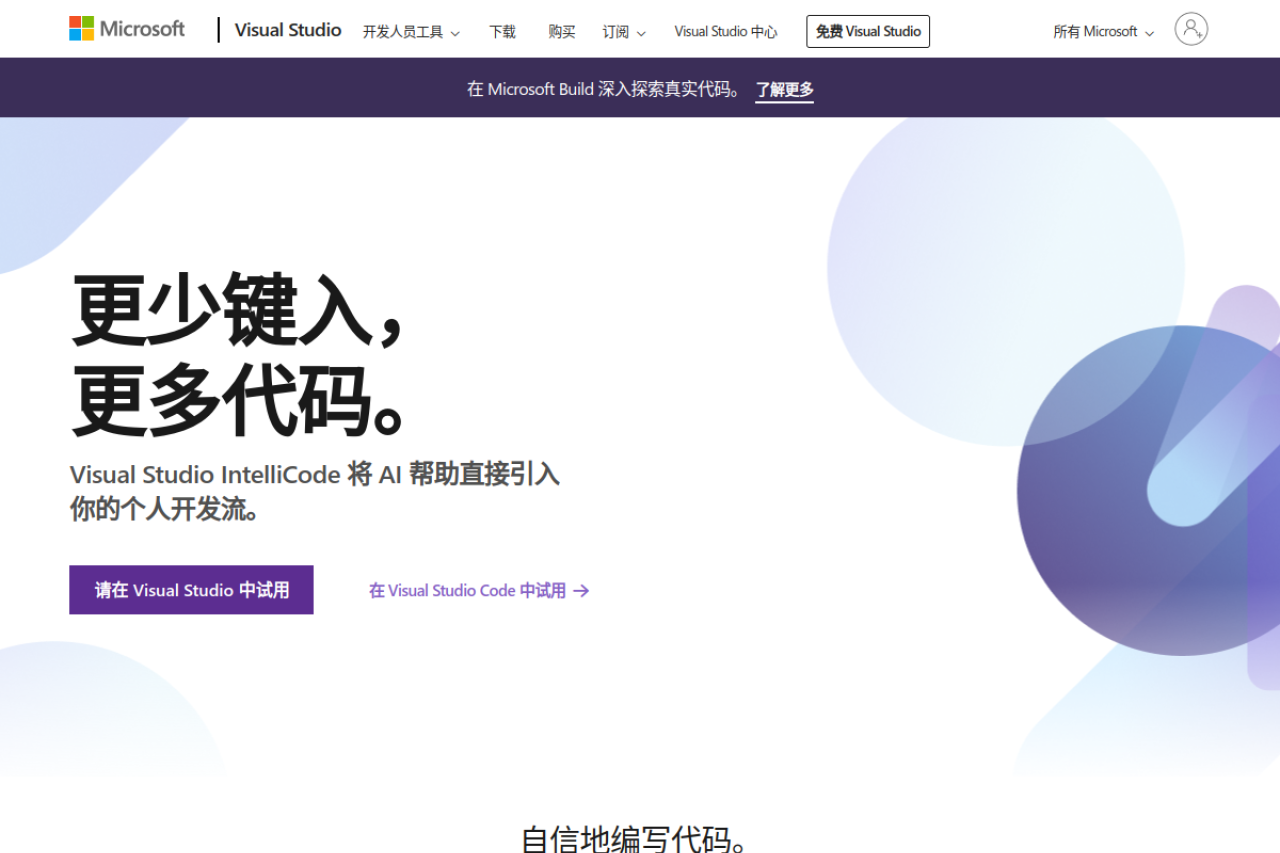
Task: Expand the 订阅 dropdown menu
Action: click(624, 32)
